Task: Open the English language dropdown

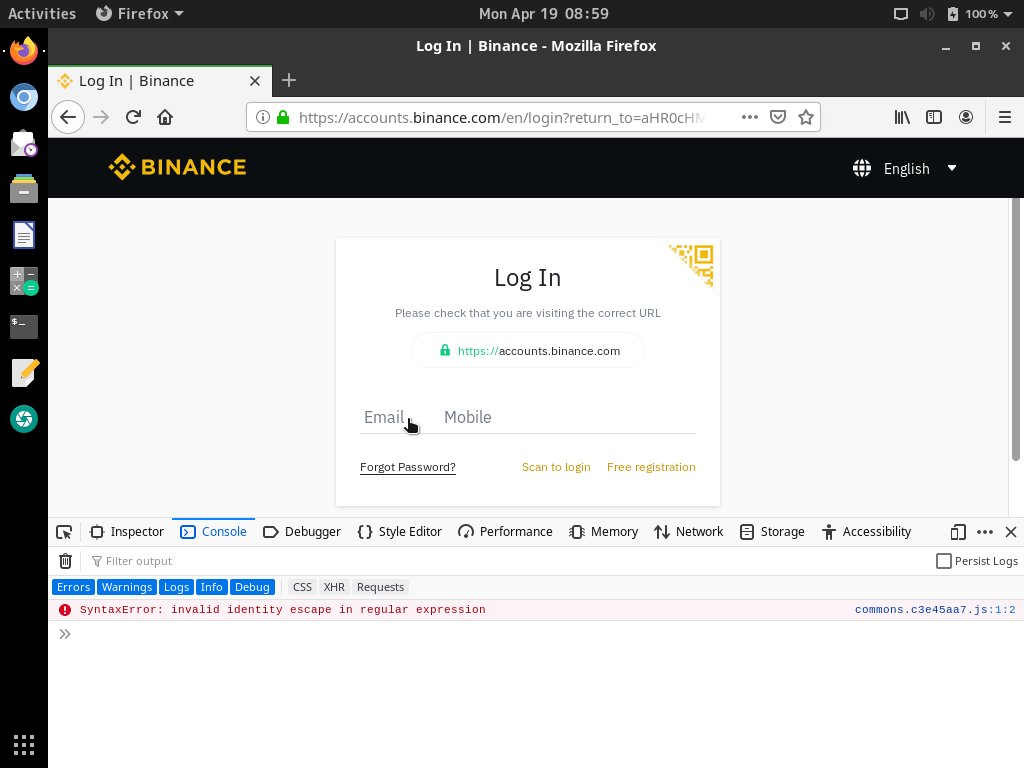Action: [x=905, y=168]
